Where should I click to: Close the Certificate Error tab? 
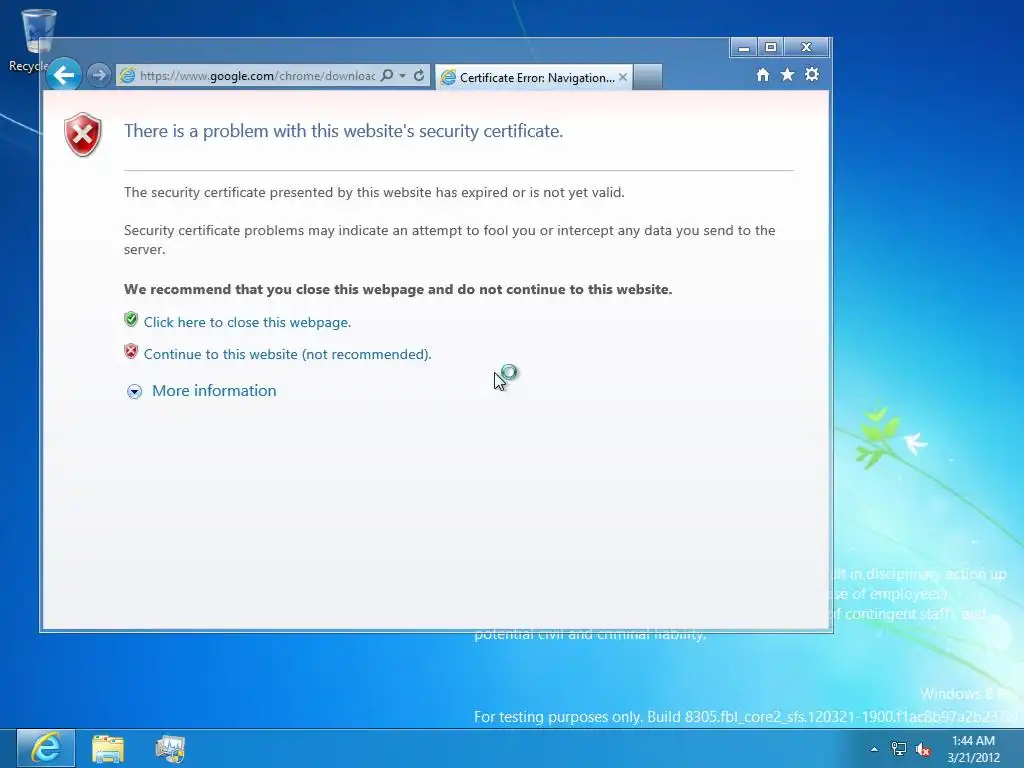[x=623, y=77]
